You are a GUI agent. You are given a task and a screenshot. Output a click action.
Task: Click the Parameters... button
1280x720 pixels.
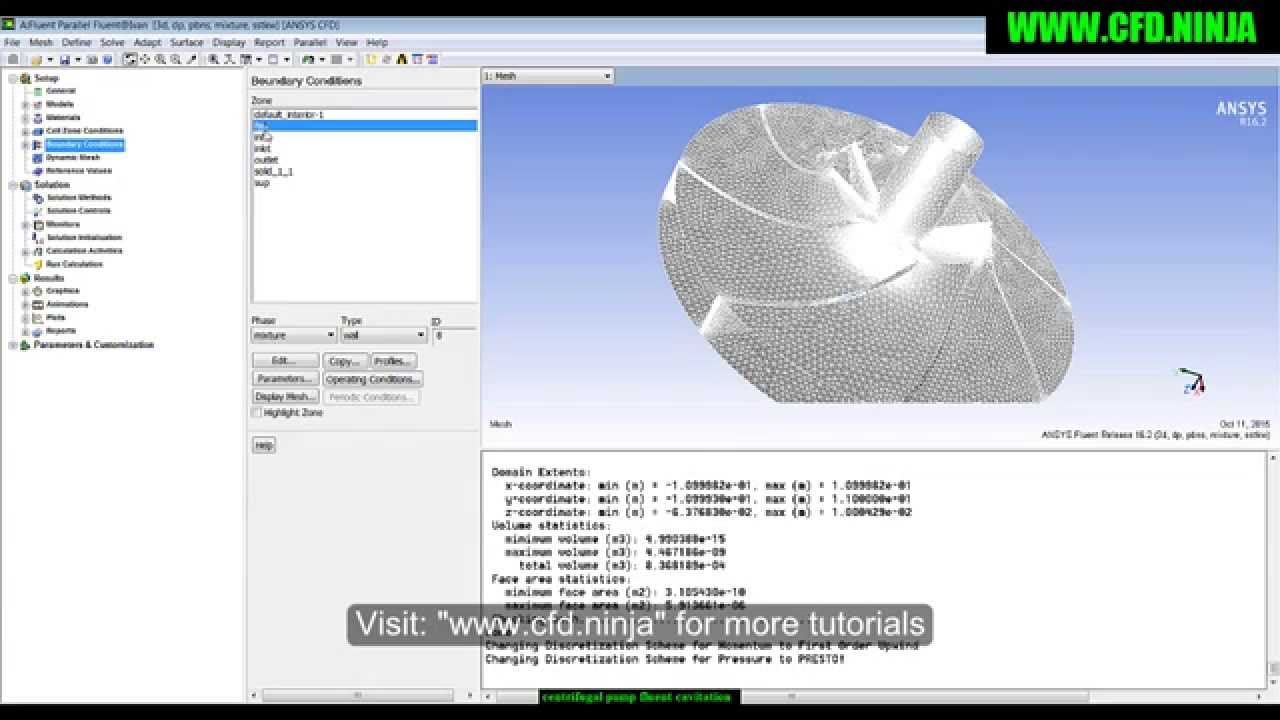286,379
